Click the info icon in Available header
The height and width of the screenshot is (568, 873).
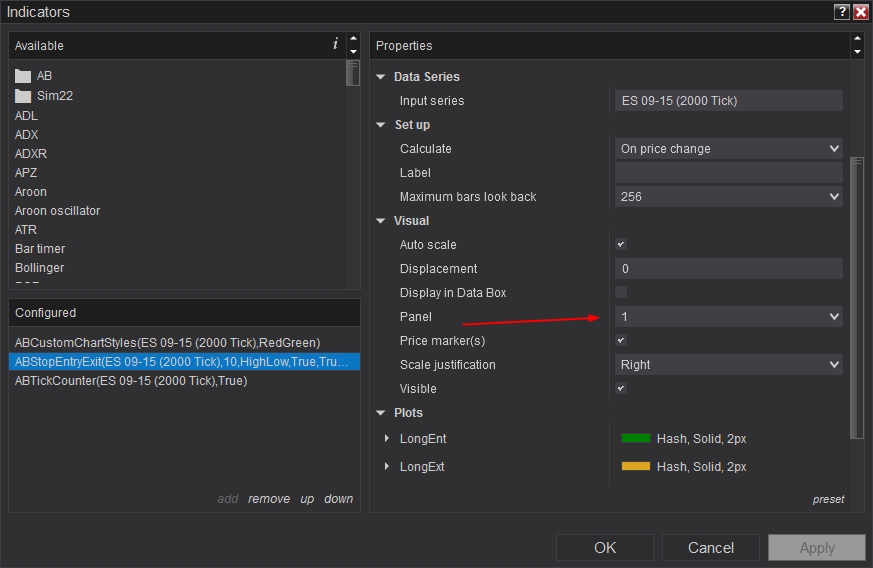coord(335,44)
